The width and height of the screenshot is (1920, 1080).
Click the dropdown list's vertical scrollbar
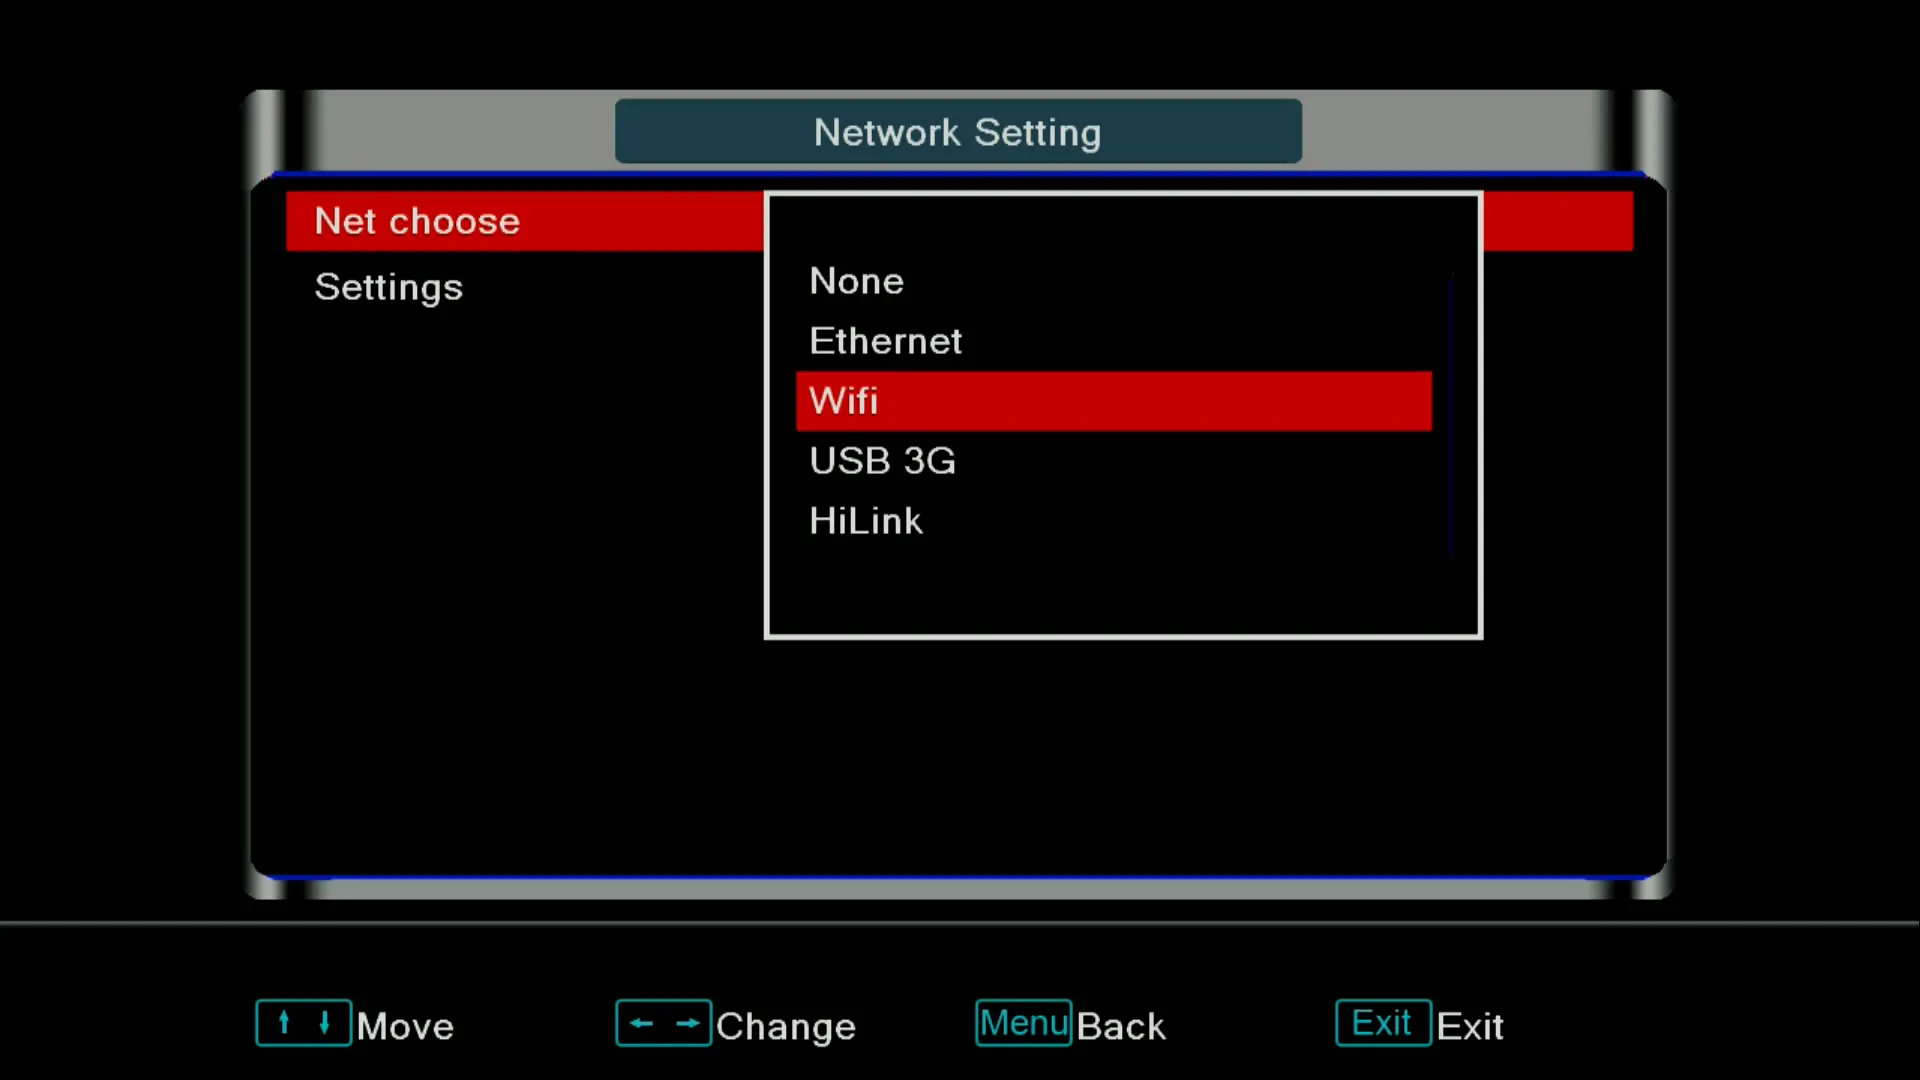(1450, 412)
